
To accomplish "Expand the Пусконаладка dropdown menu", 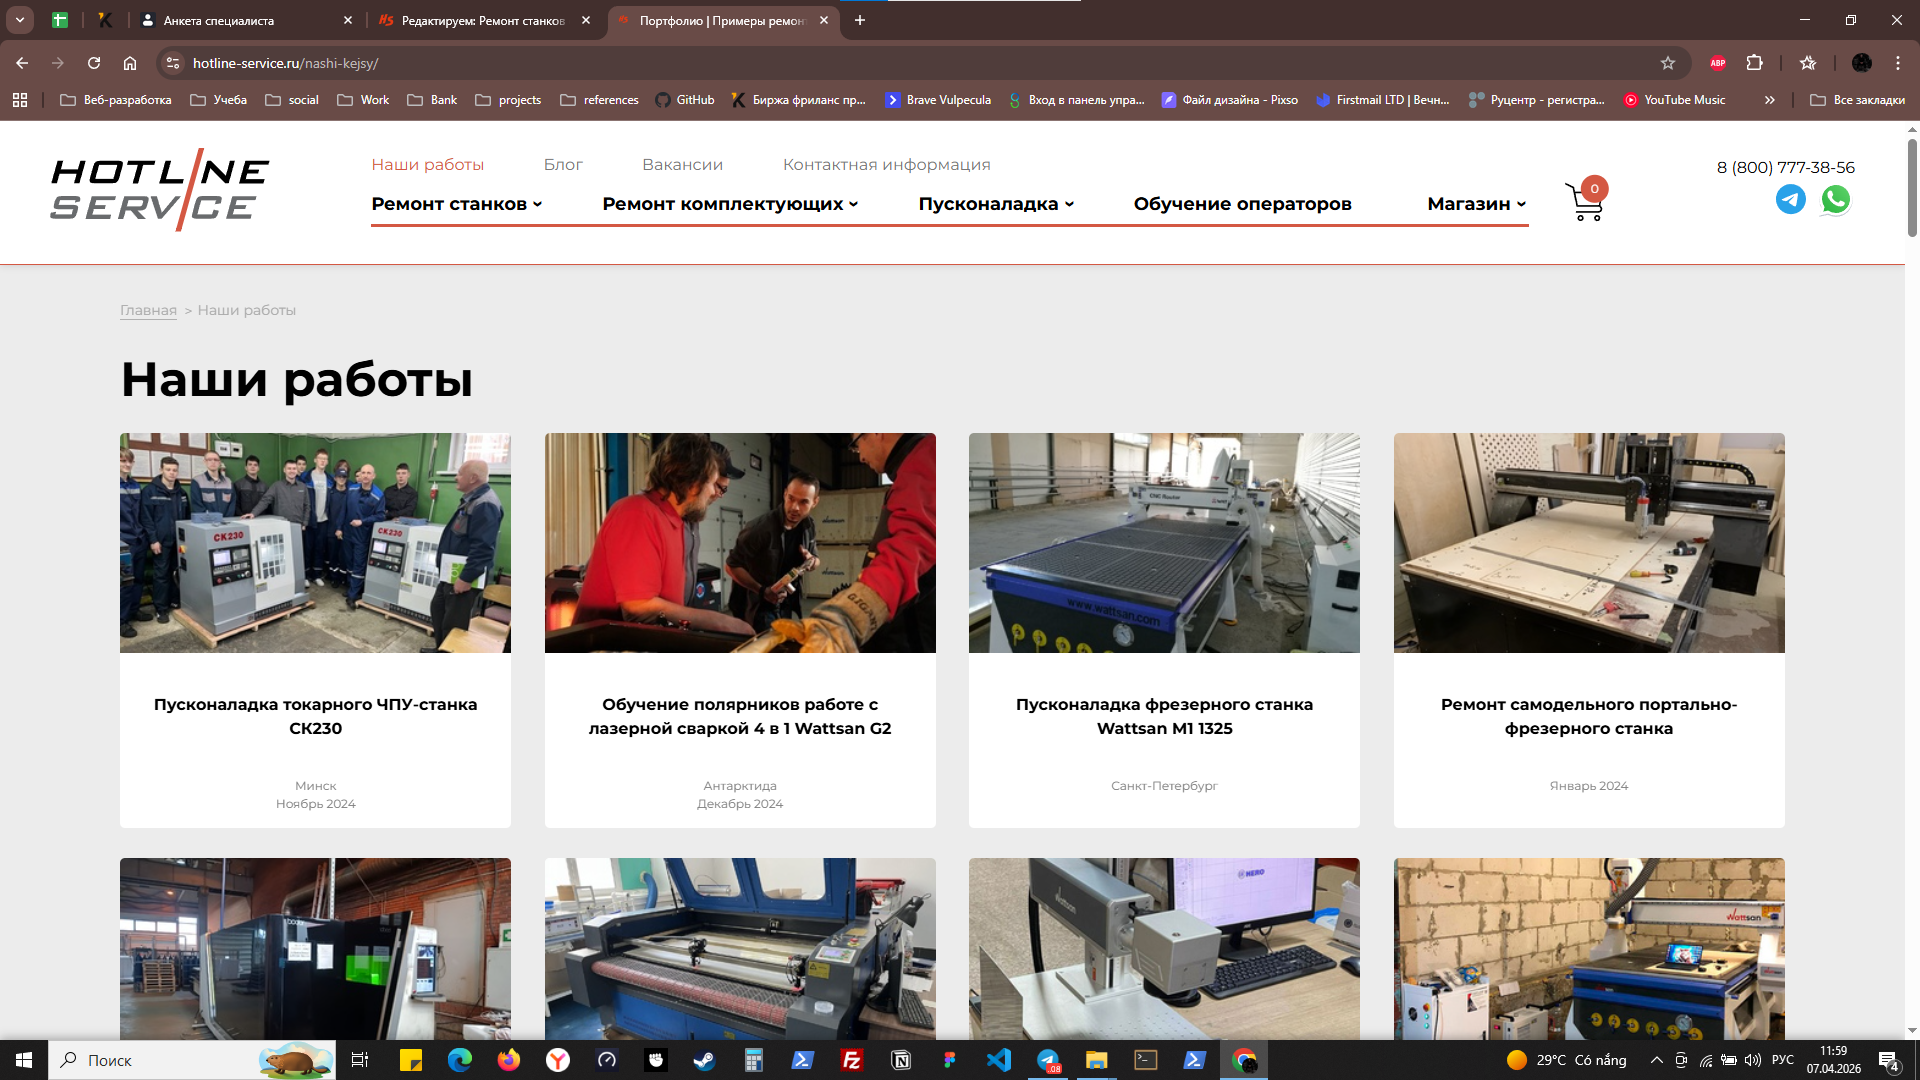I will (996, 204).
